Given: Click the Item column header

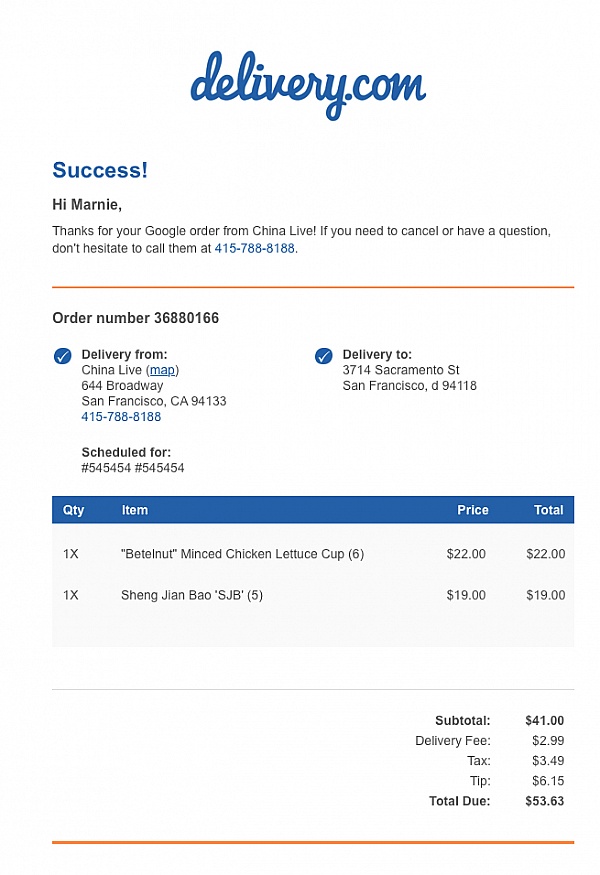Looking at the screenshot, I should tap(135, 510).
